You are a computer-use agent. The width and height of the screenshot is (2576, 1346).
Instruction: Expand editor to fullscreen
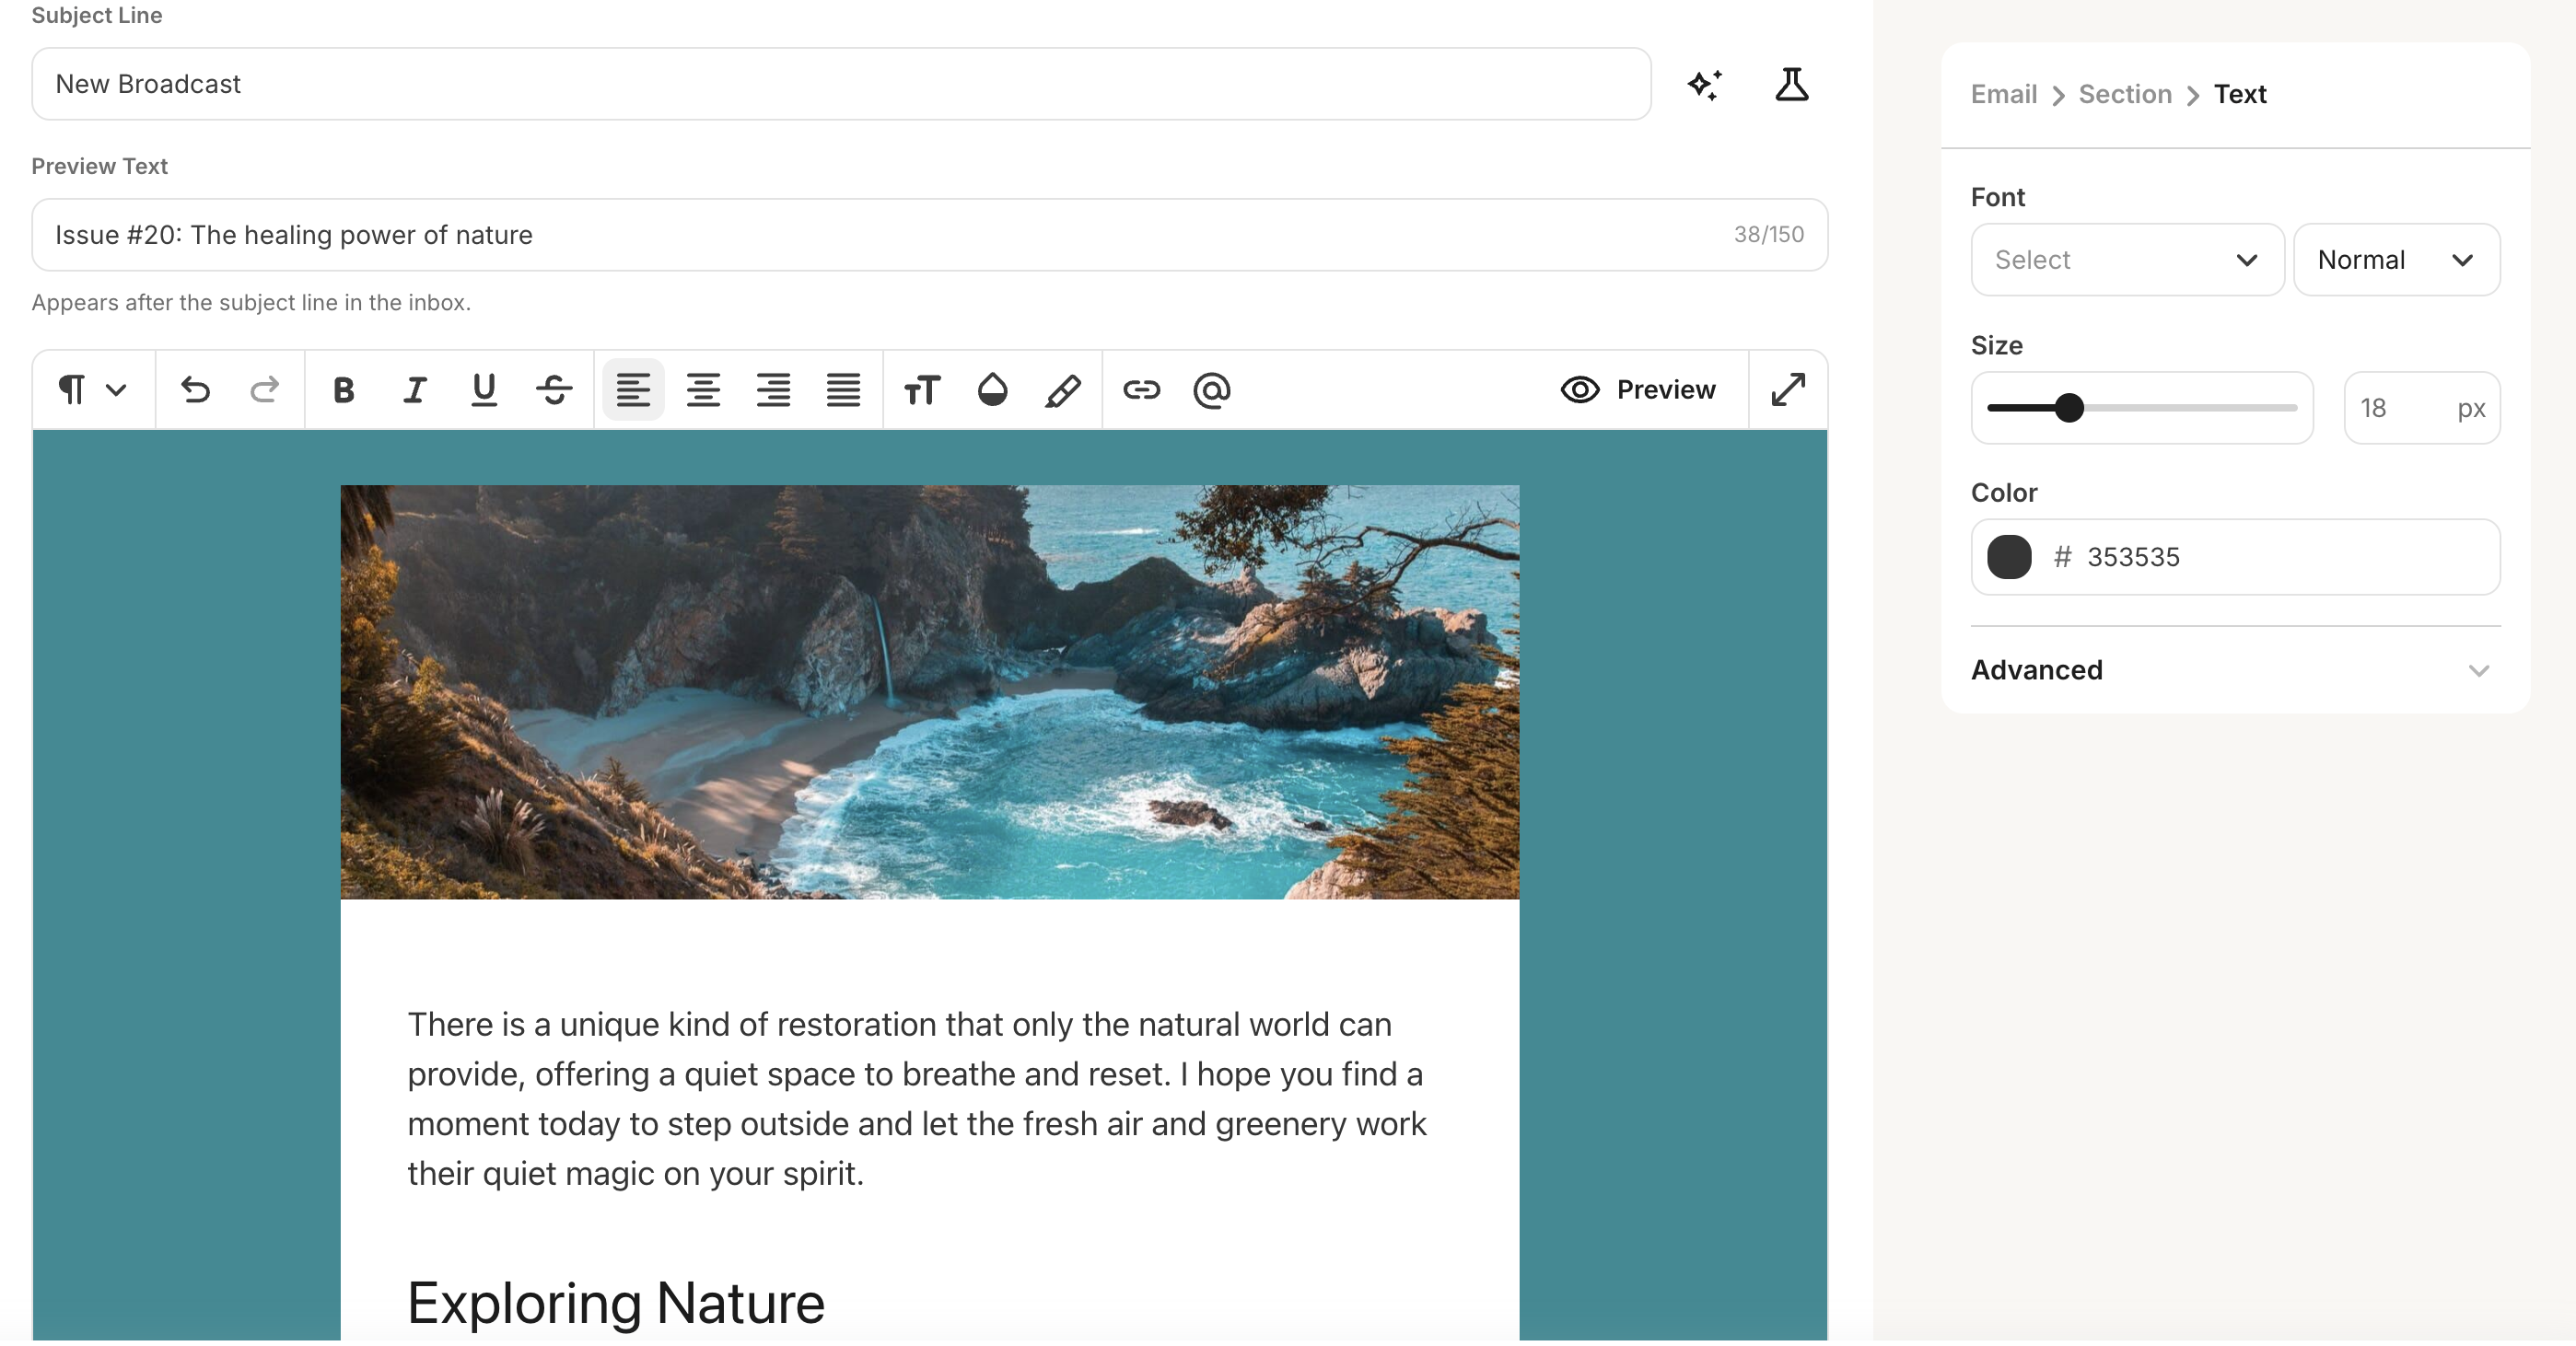[x=1787, y=389]
